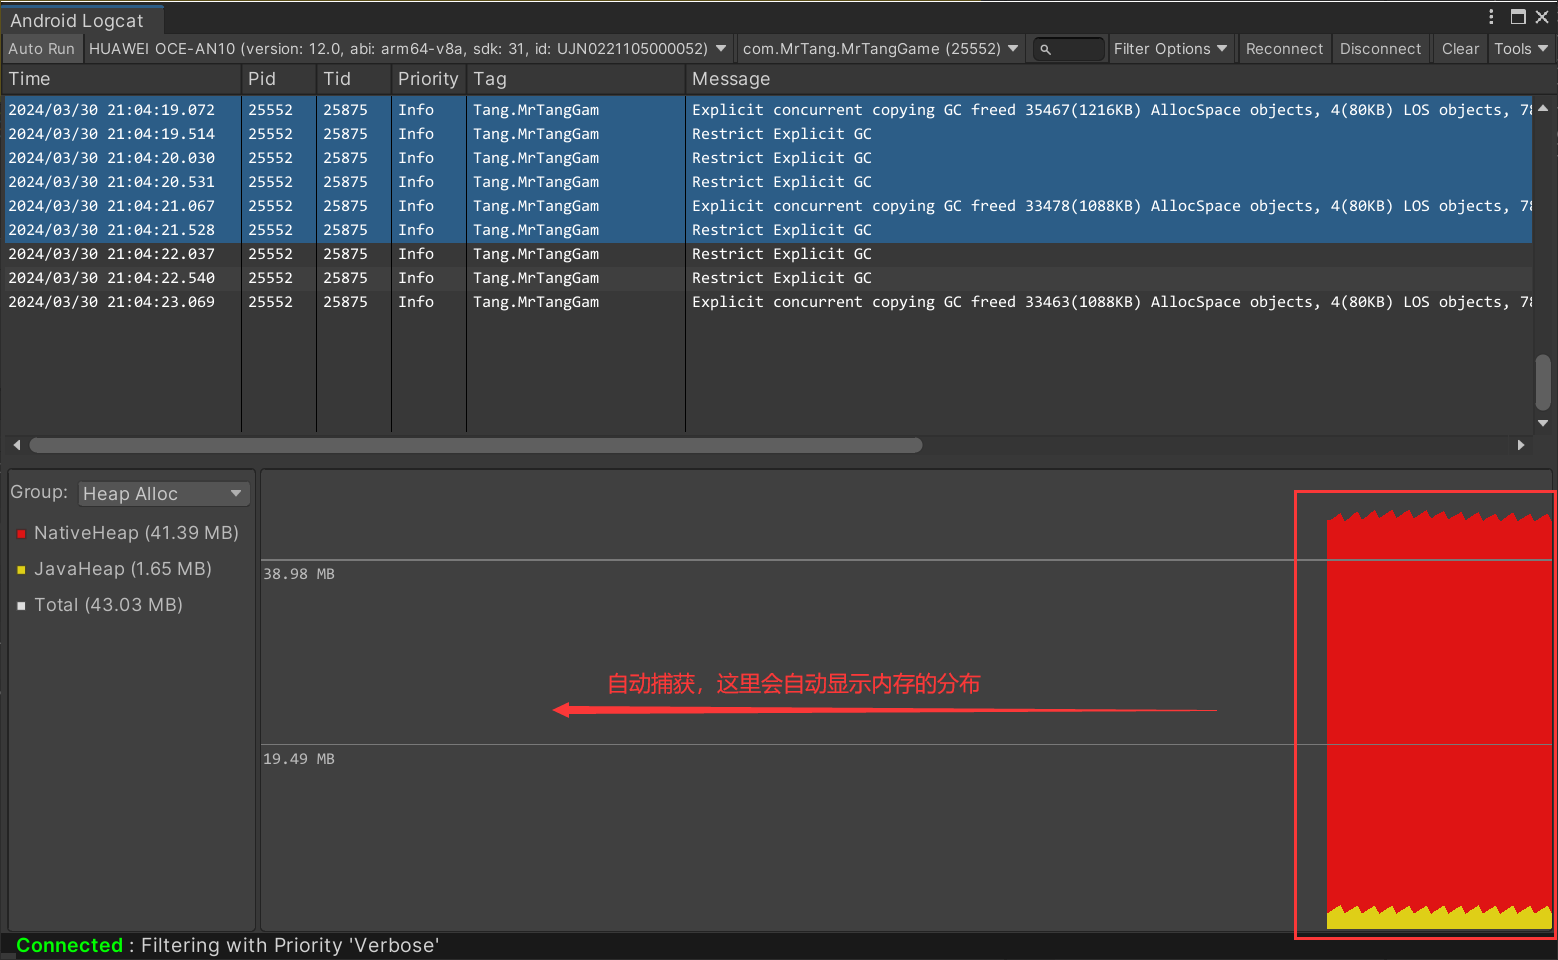This screenshot has height=960, width=1558.
Task: Toggle the Auto Run button
Action: coord(41,49)
